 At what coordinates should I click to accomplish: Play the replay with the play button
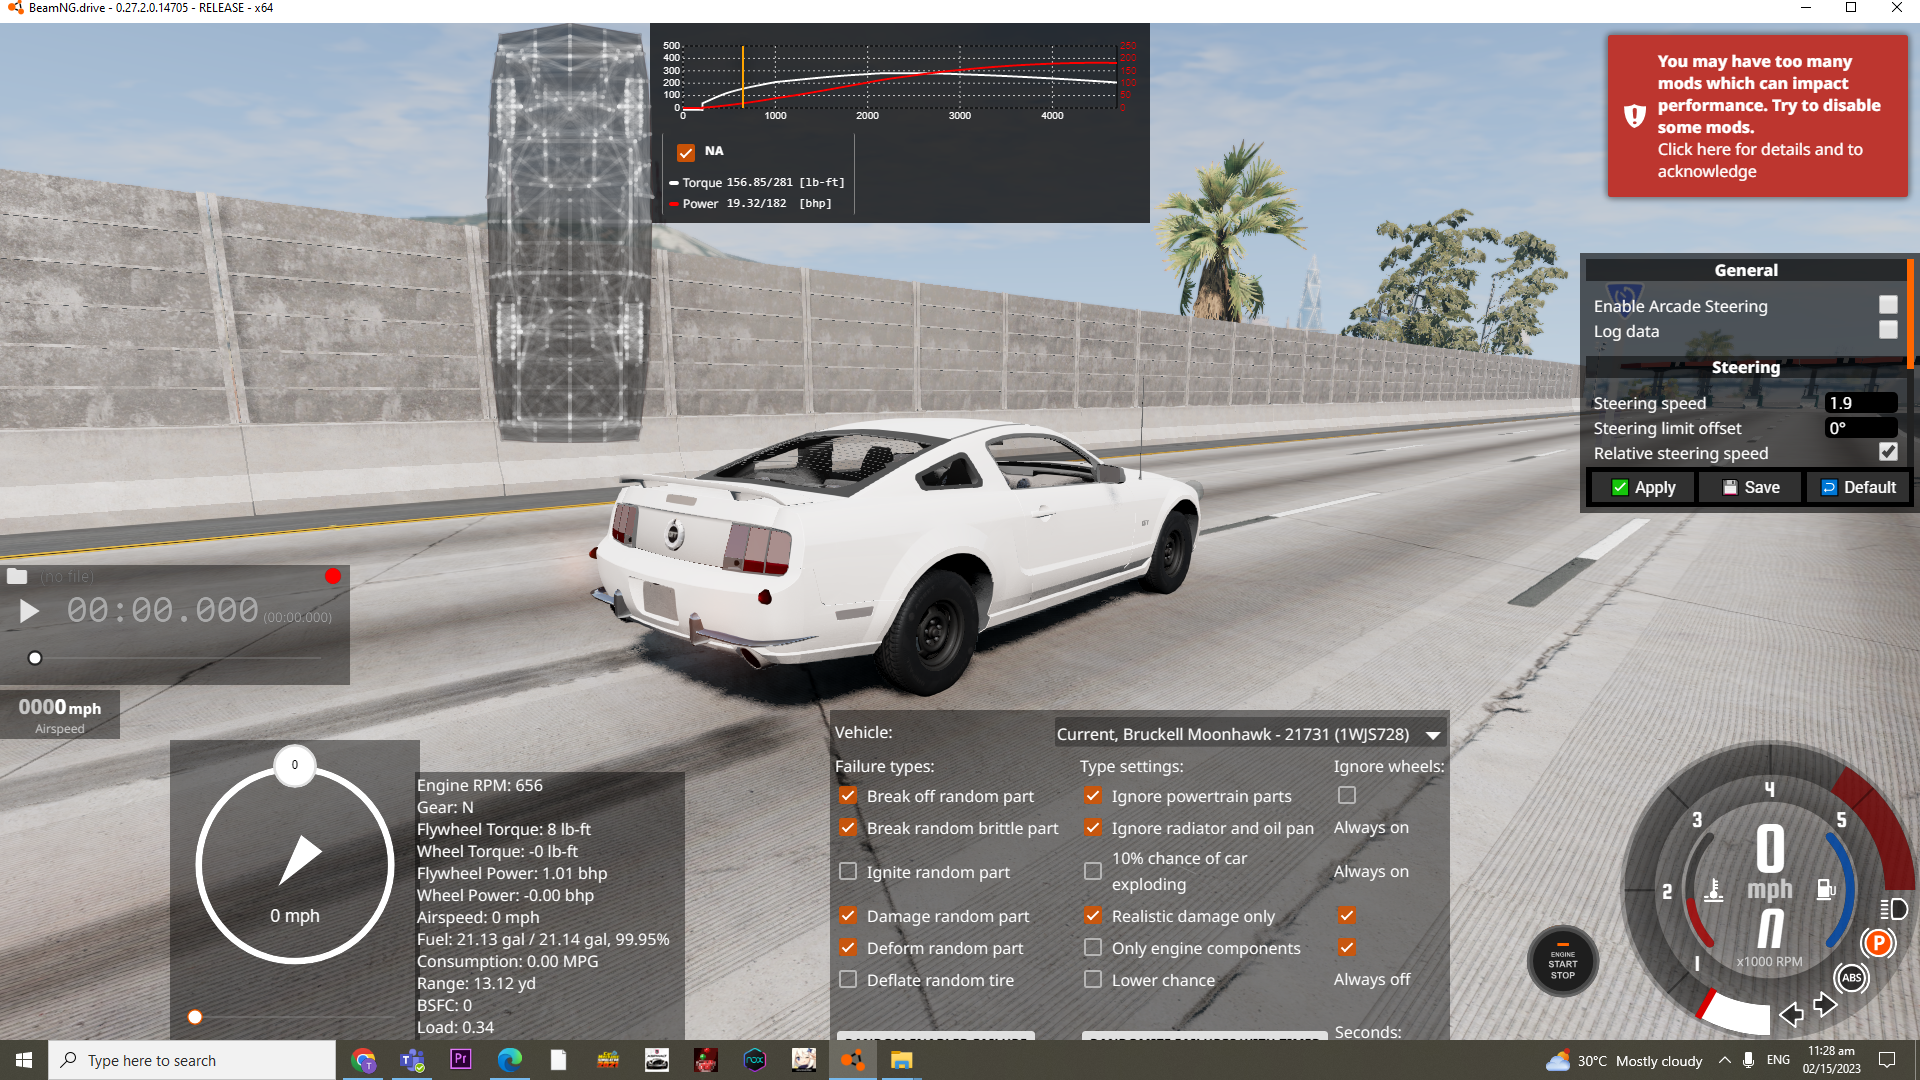(29, 611)
